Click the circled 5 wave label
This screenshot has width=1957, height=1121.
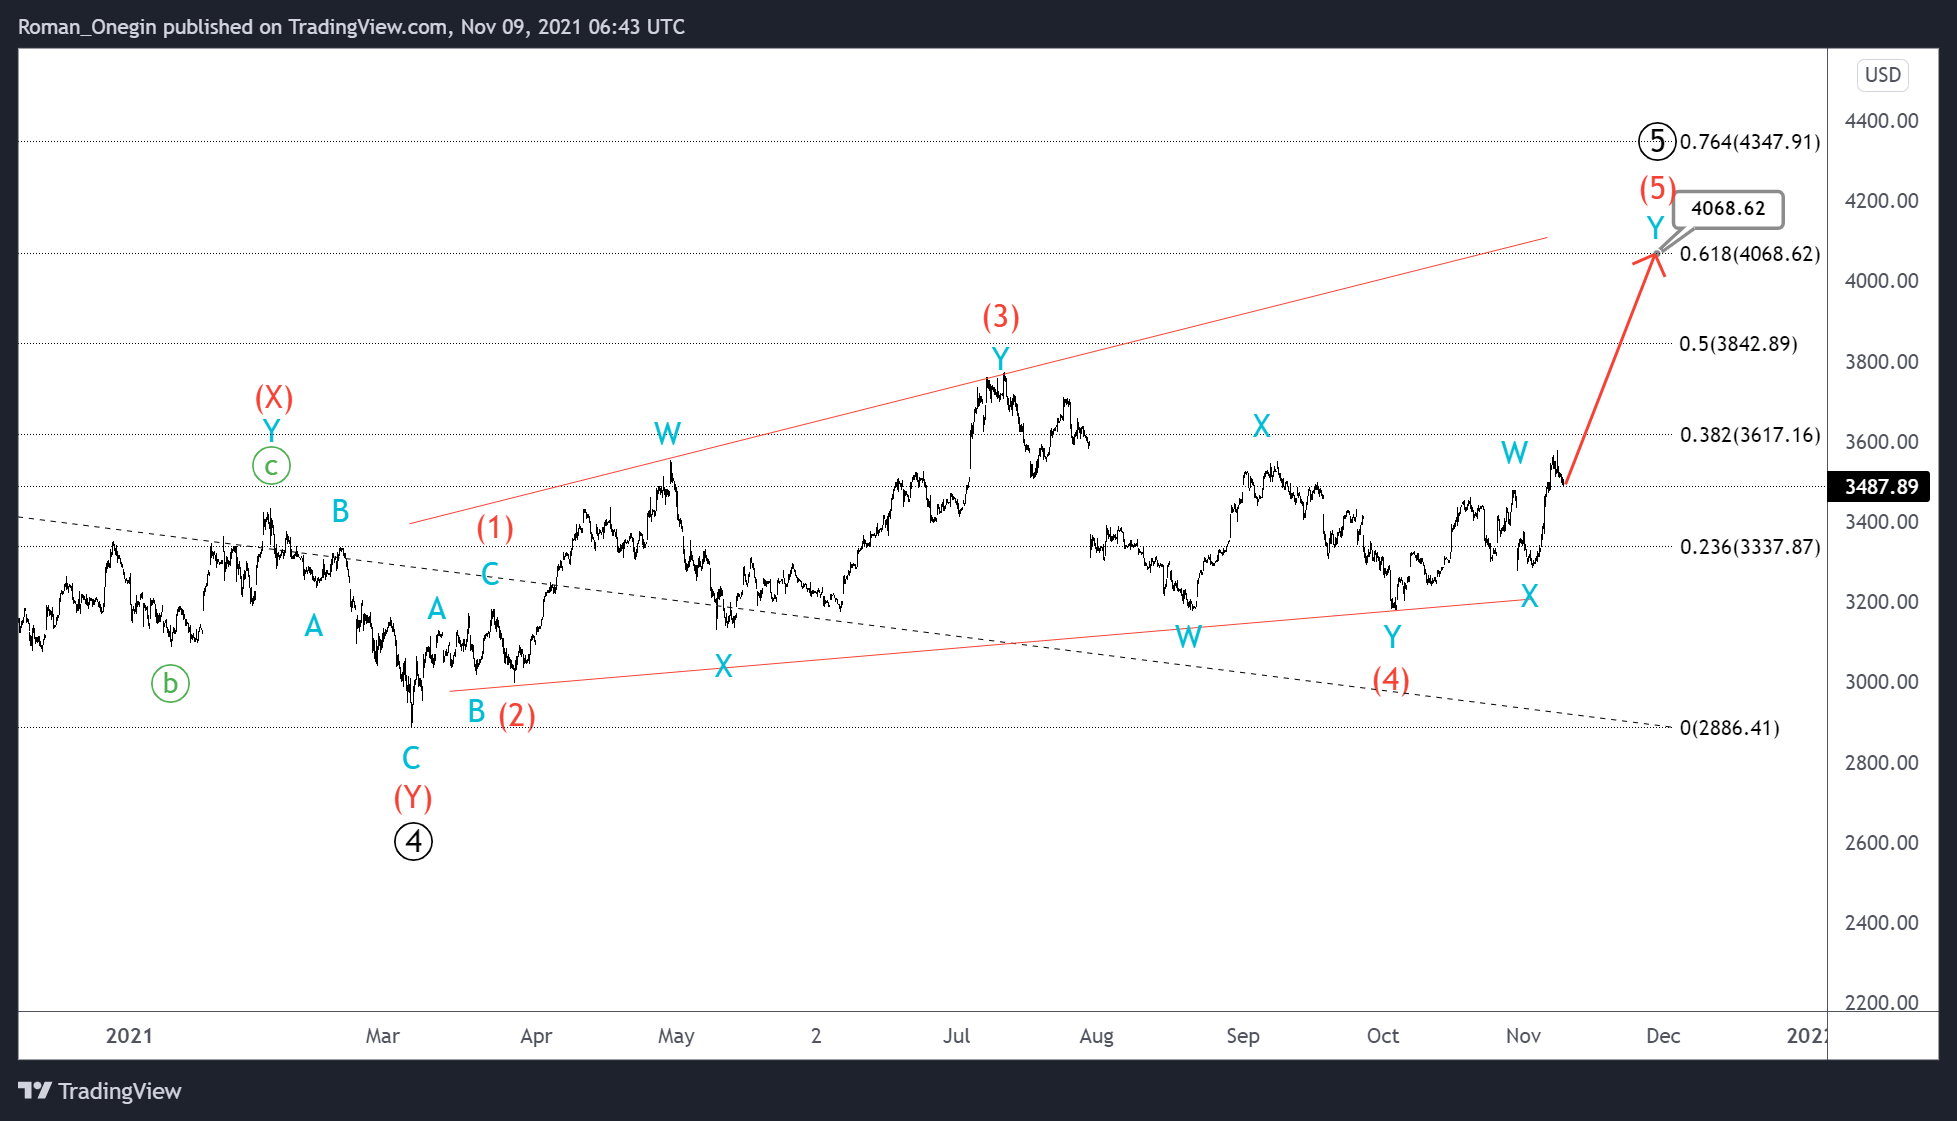point(1657,141)
